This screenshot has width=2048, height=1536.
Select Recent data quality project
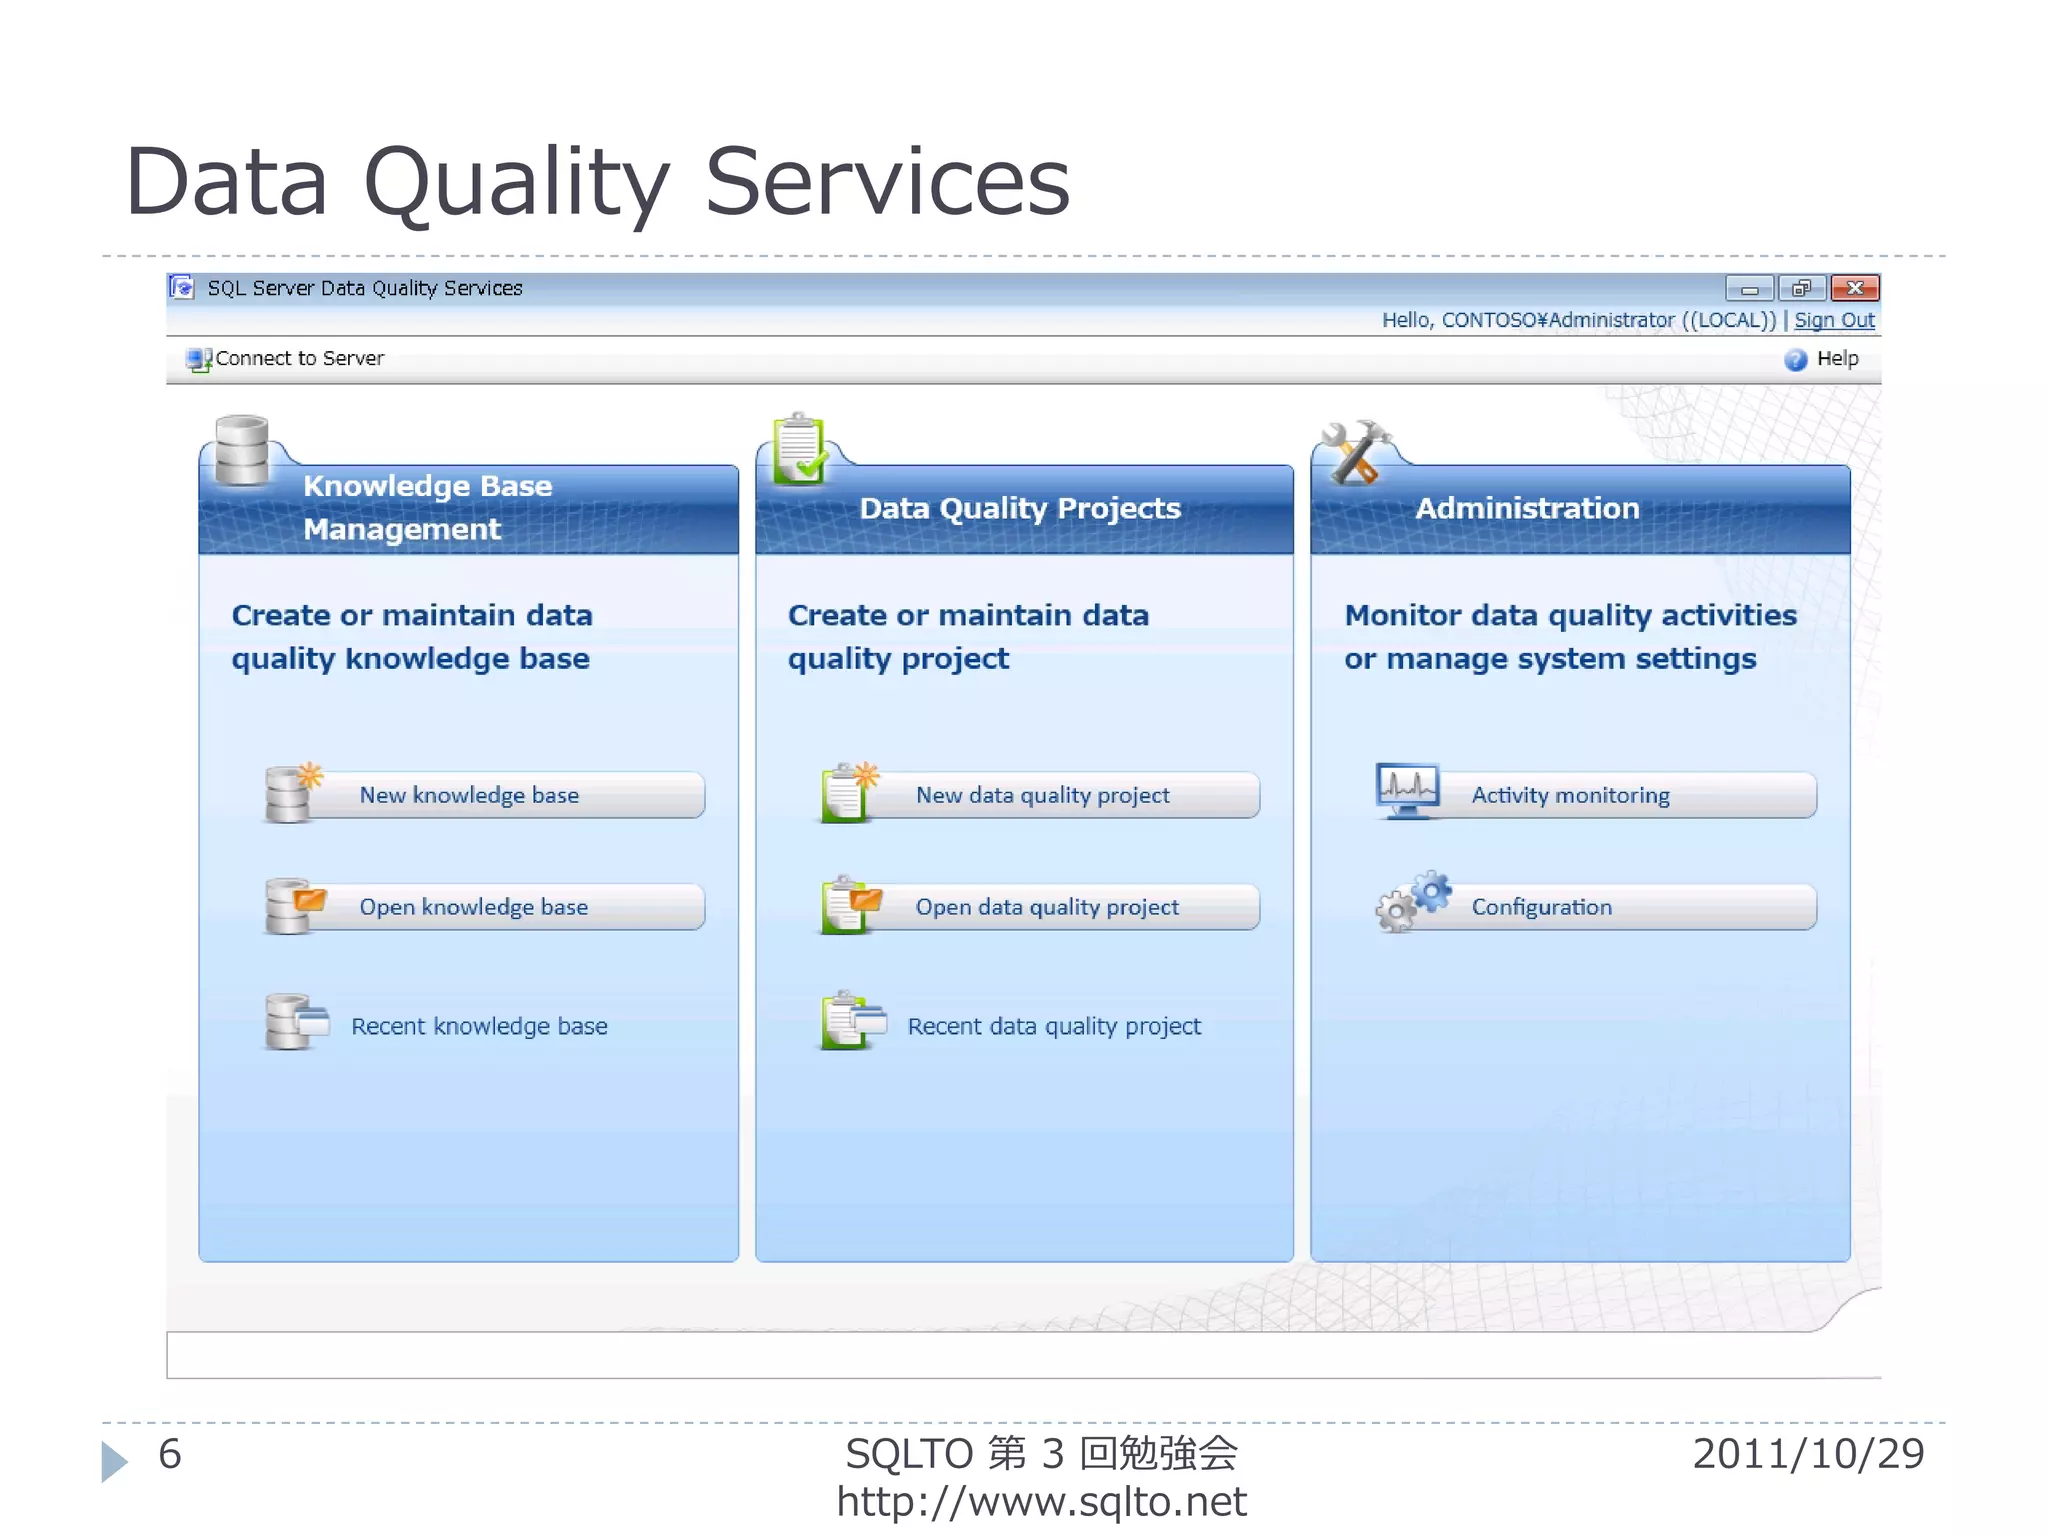(1054, 1026)
